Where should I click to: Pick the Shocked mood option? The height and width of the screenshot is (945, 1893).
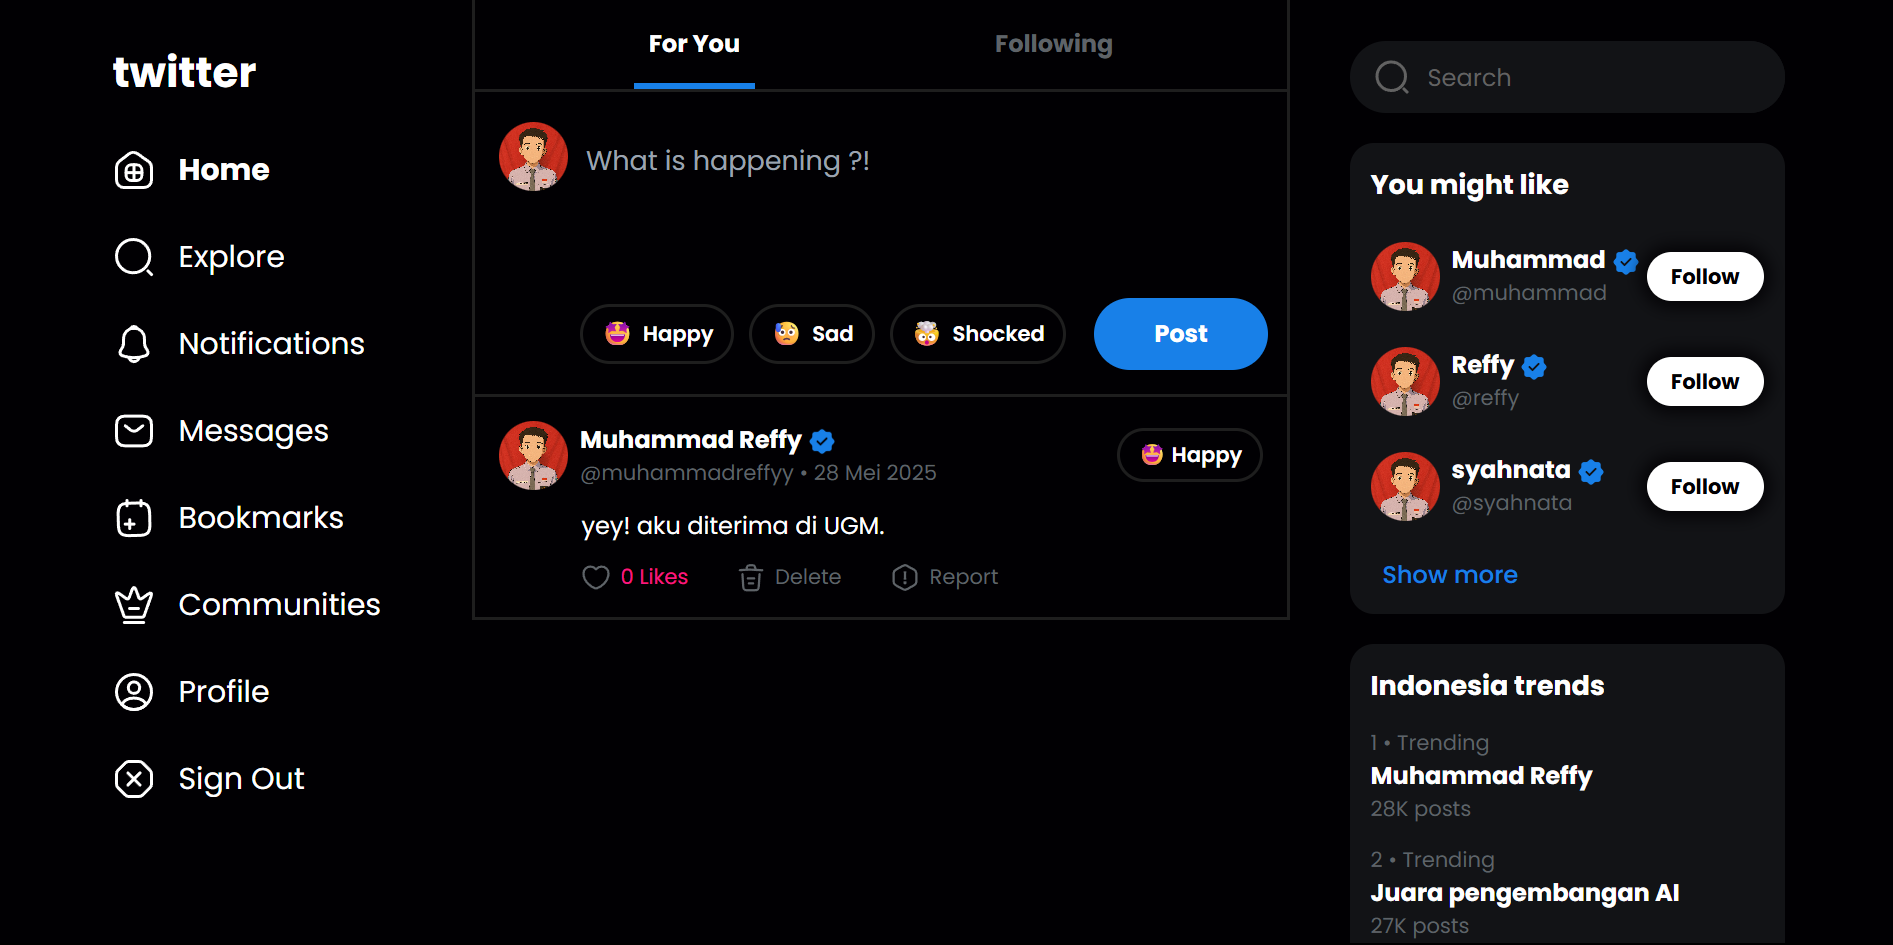(x=977, y=334)
